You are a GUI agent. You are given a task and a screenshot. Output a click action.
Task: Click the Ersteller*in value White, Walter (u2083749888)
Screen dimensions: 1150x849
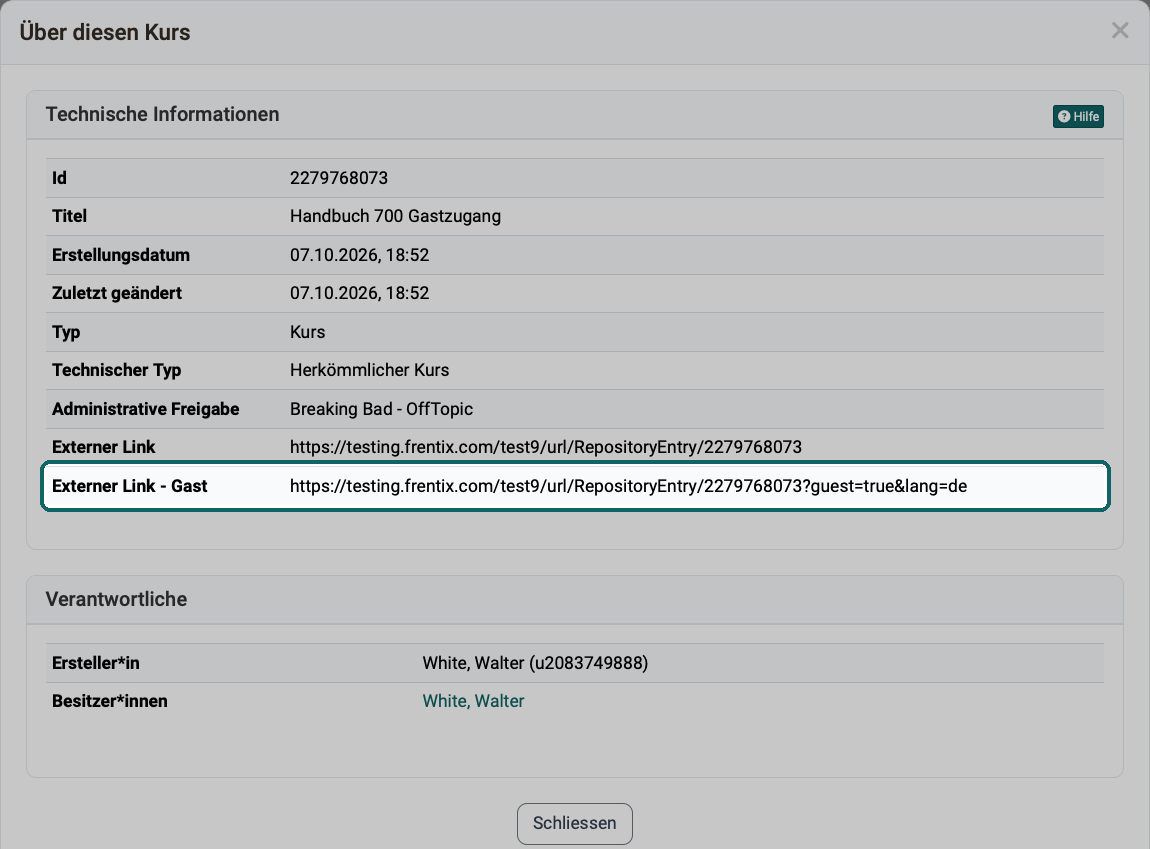pos(535,663)
